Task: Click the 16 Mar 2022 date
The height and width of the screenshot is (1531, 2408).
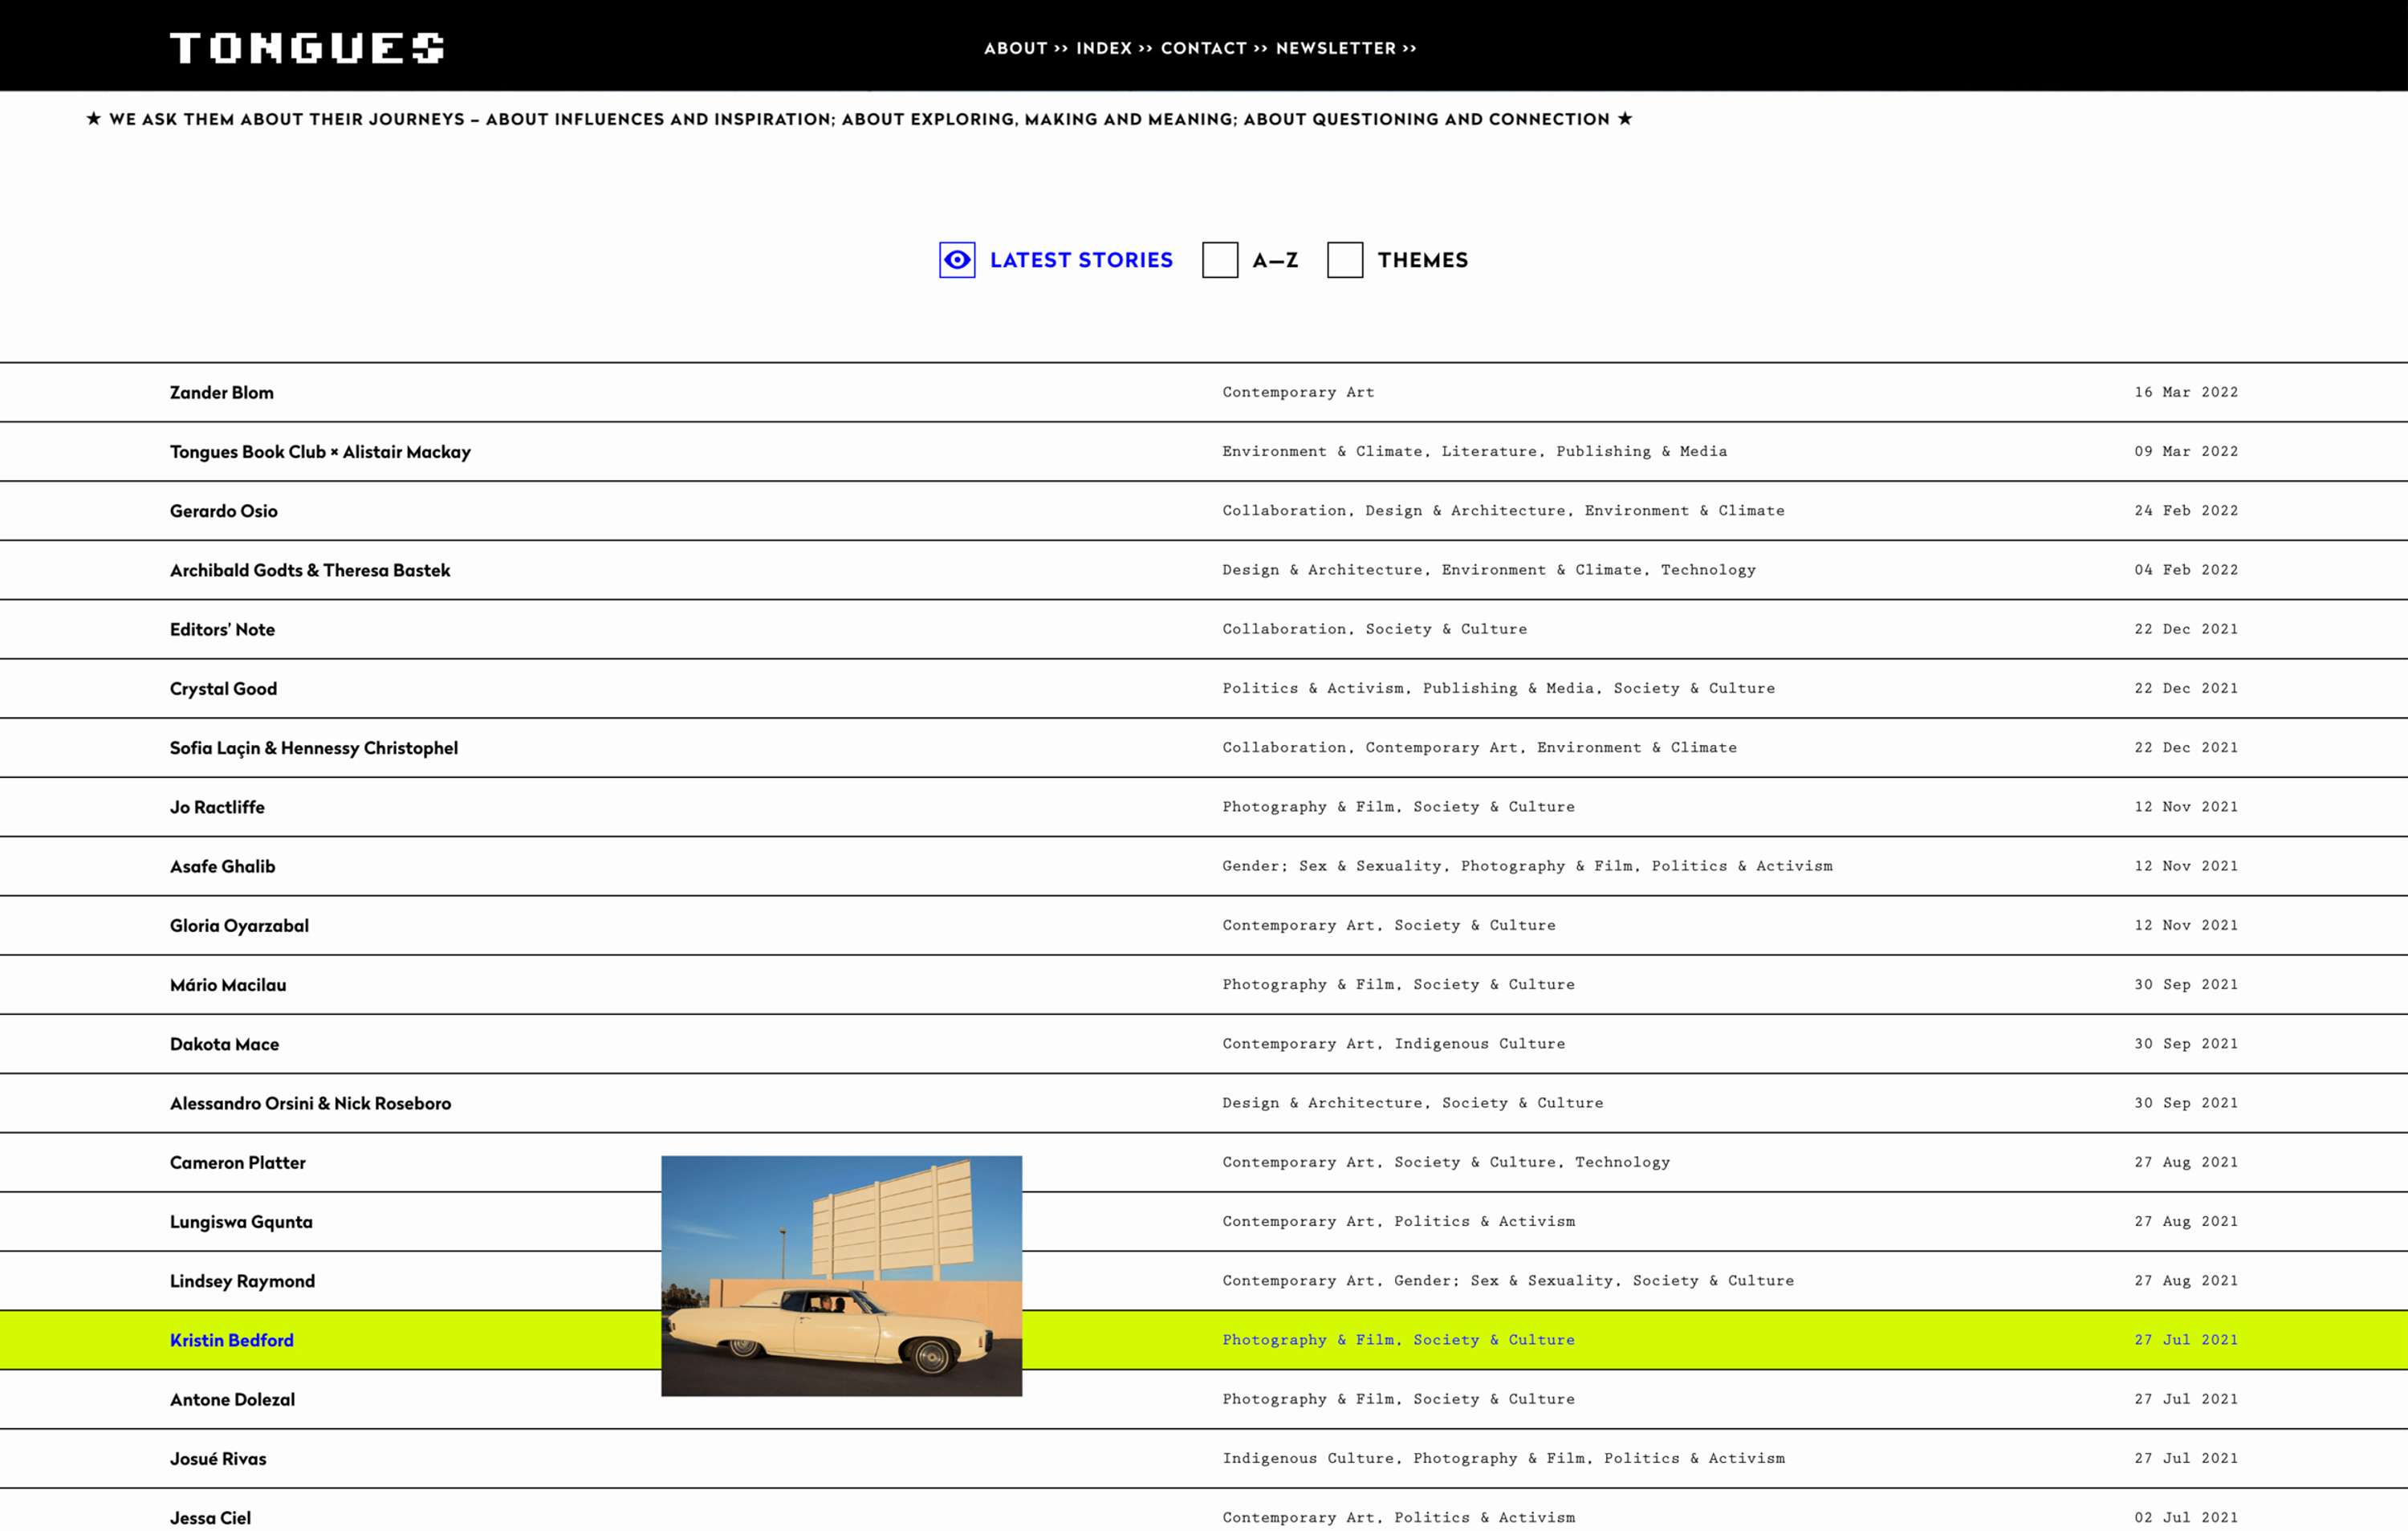Action: (x=2186, y=392)
